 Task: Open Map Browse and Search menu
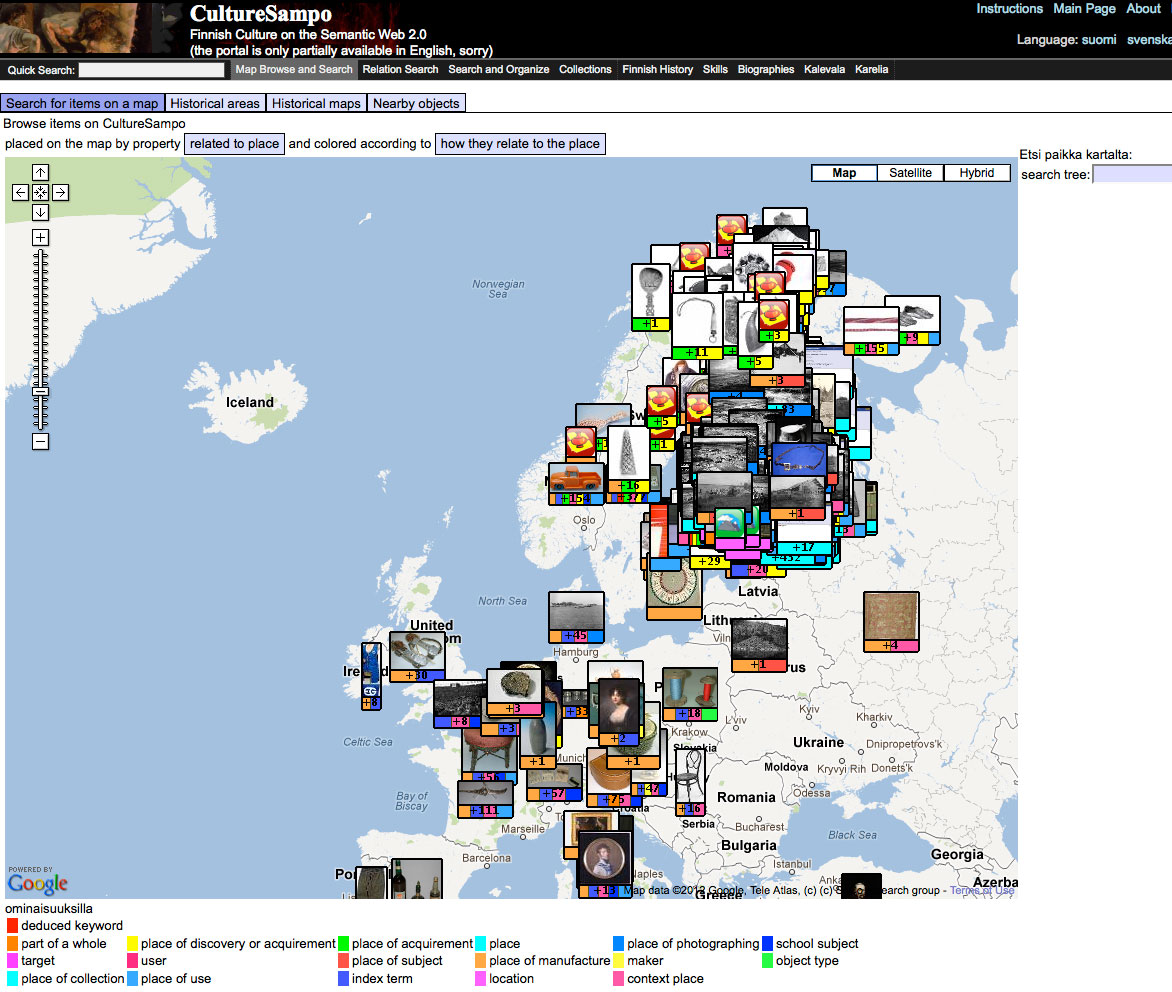point(294,70)
